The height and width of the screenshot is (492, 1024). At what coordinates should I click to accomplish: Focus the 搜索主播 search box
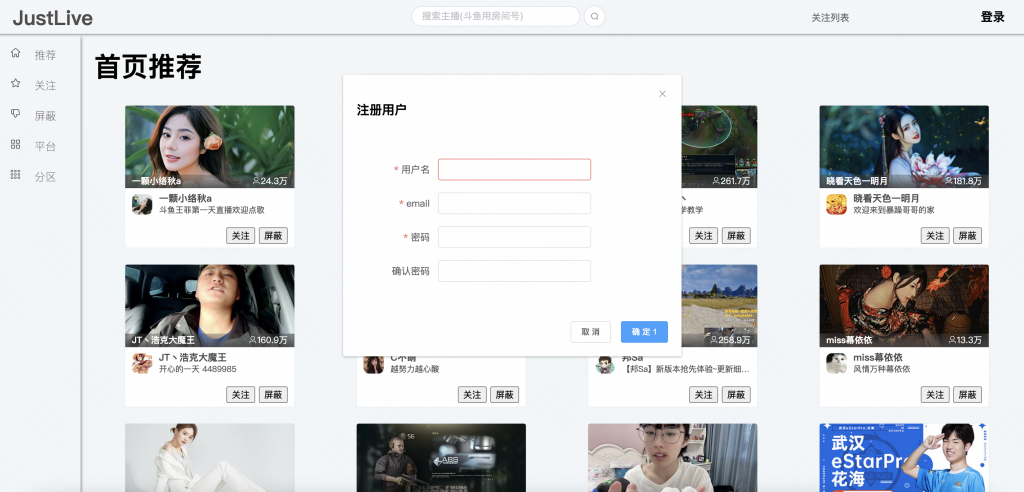(x=496, y=16)
